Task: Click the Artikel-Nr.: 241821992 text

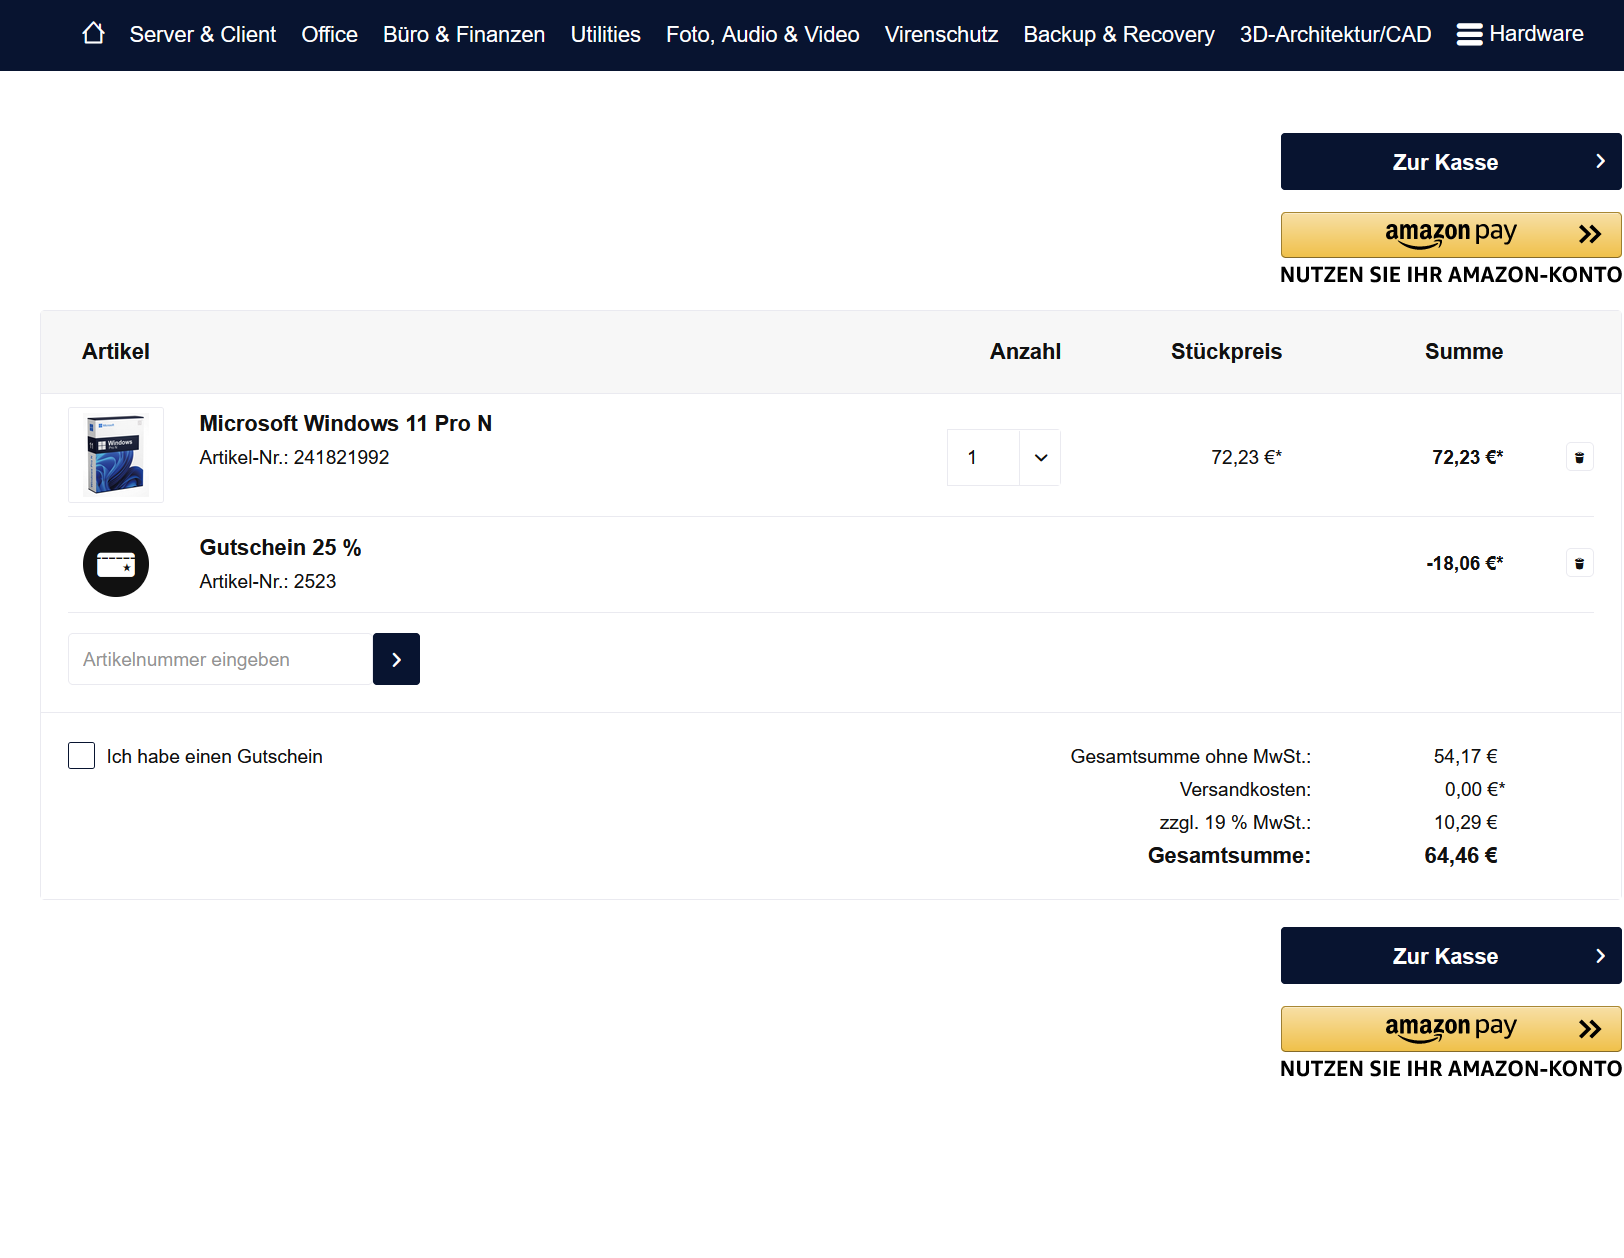Action: click(294, 457)
